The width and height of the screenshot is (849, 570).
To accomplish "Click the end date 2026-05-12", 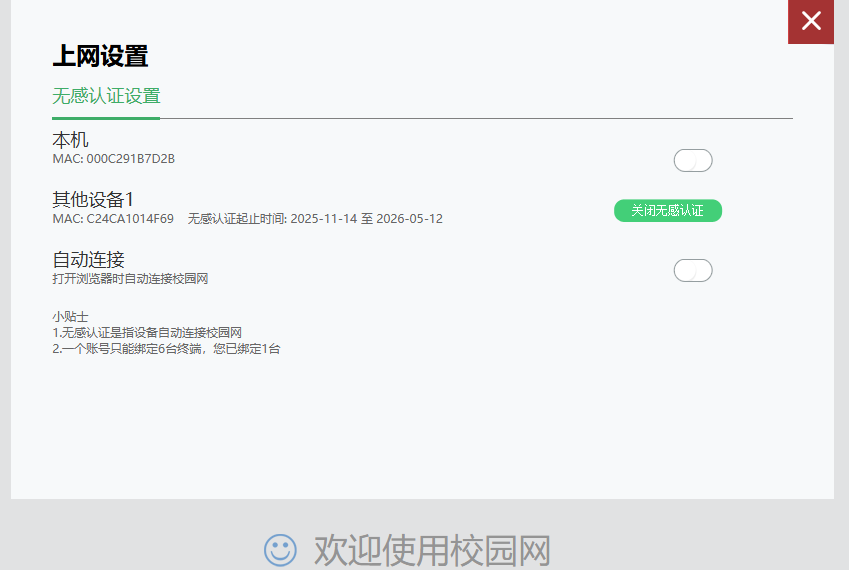I will pos(409,219).
